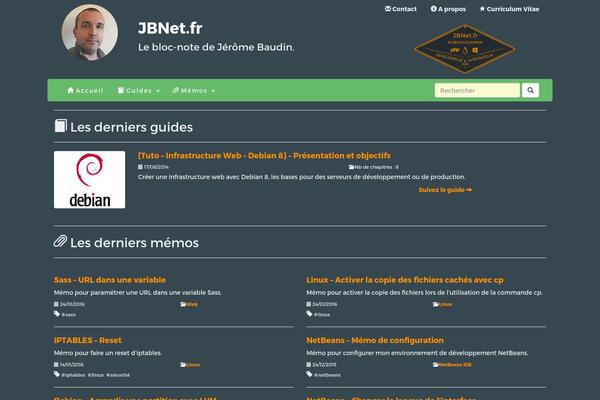Open the Contact link in header
Screen dimensions: 600x400
pyautogui.click(x=401, y=9)
